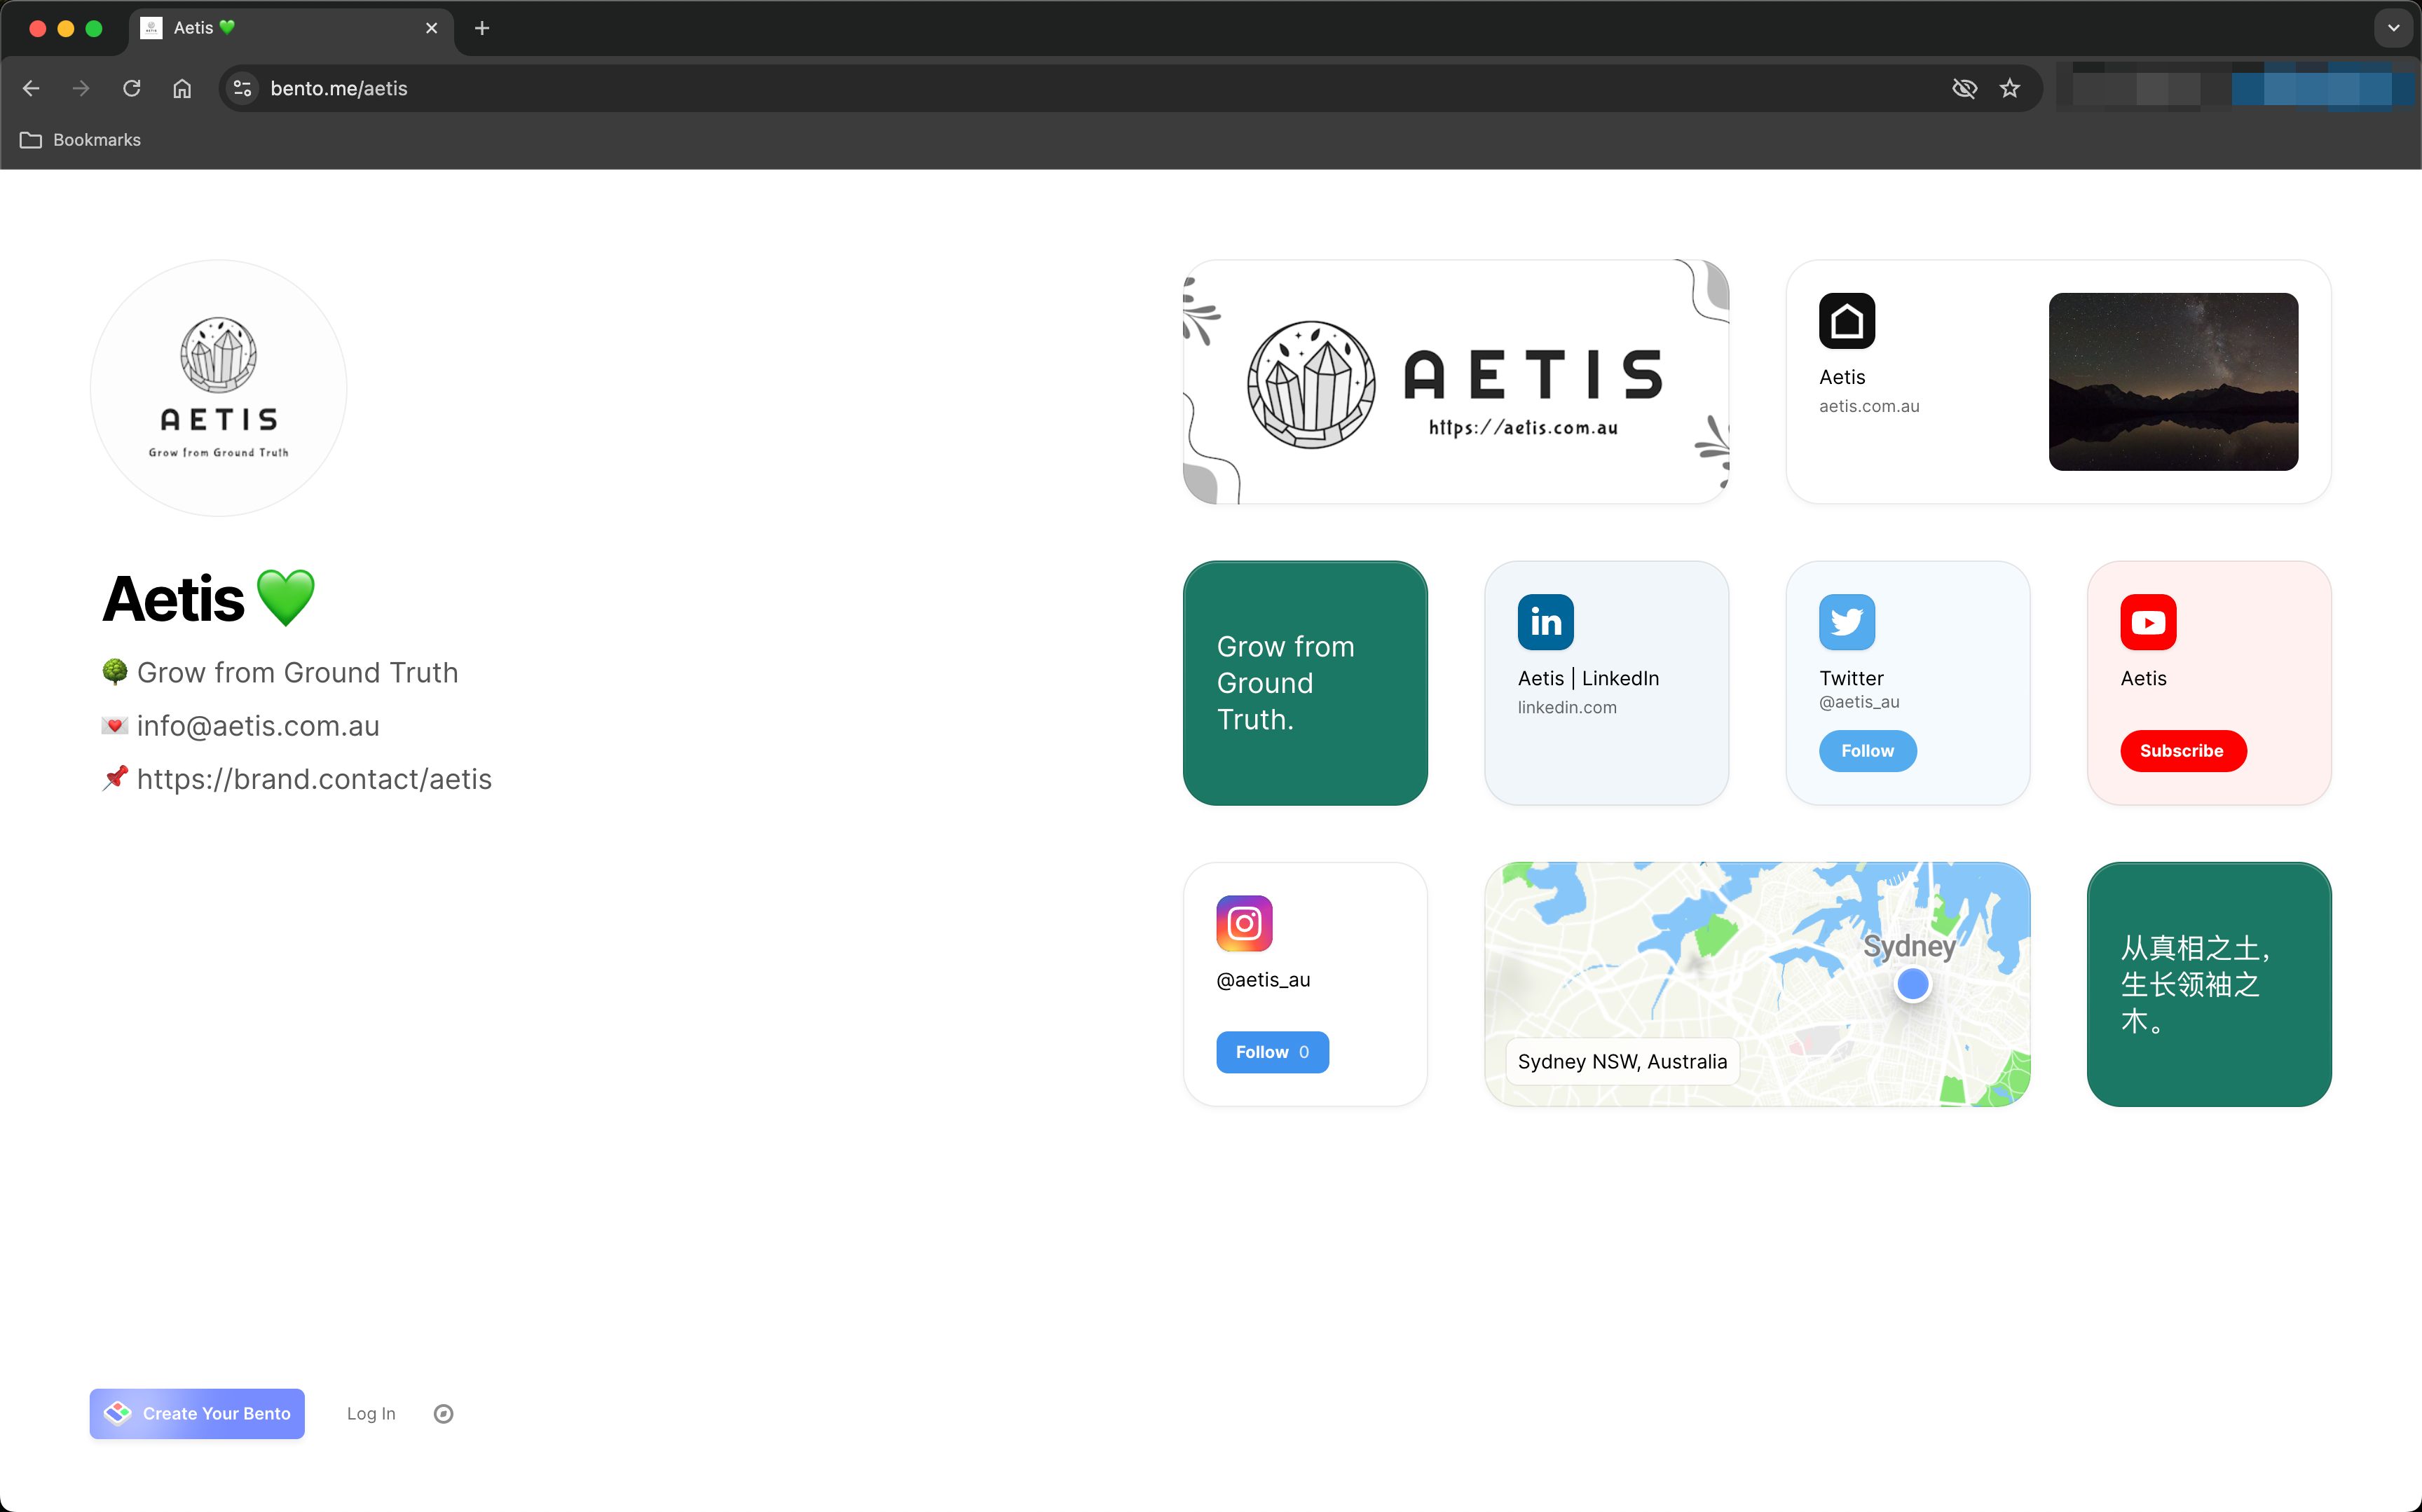Reload the bento.me page
2422x1512 pixels.
tap(132, 88)
